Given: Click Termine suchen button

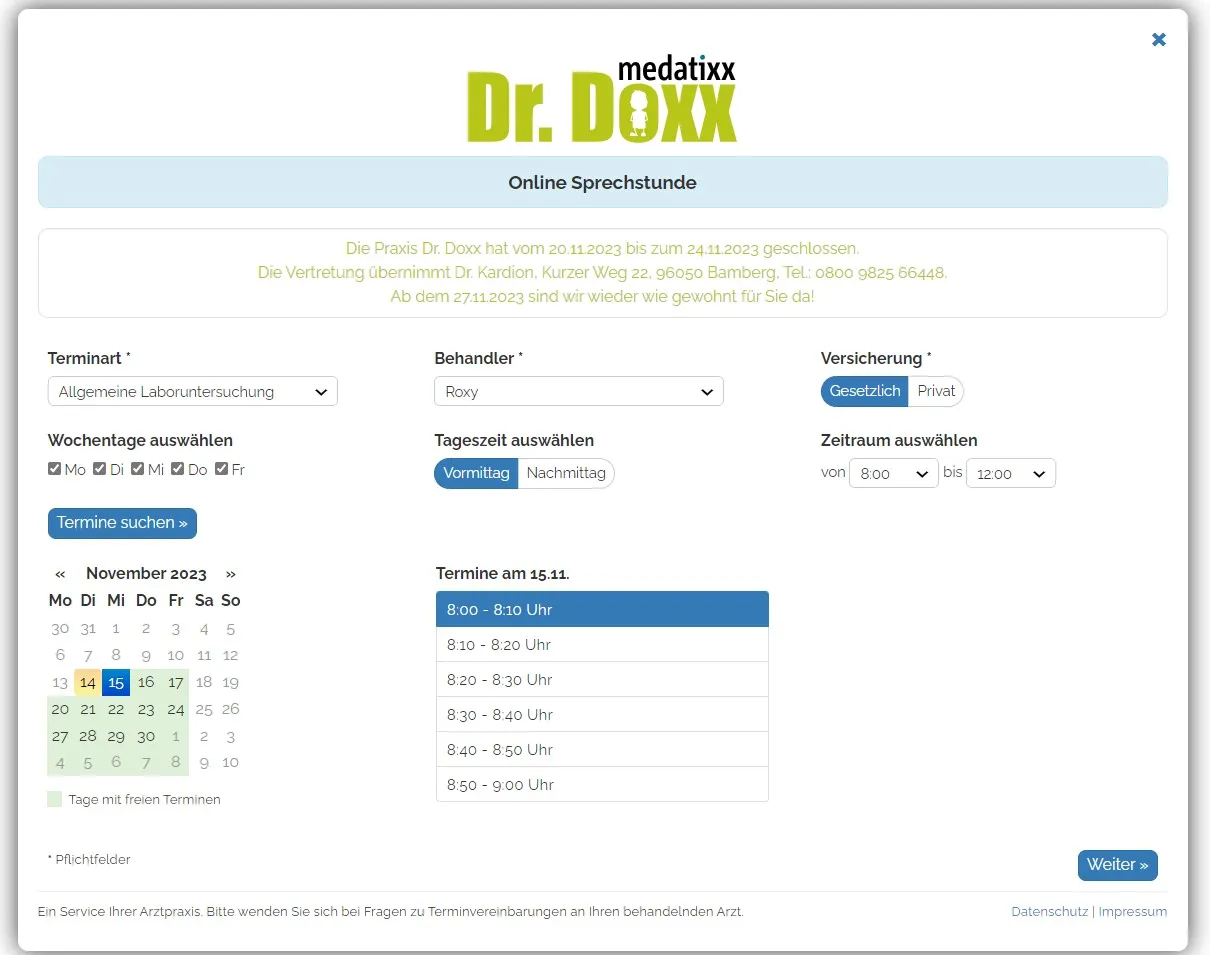Looking at the screenshot, I should (x=122, y=523).
